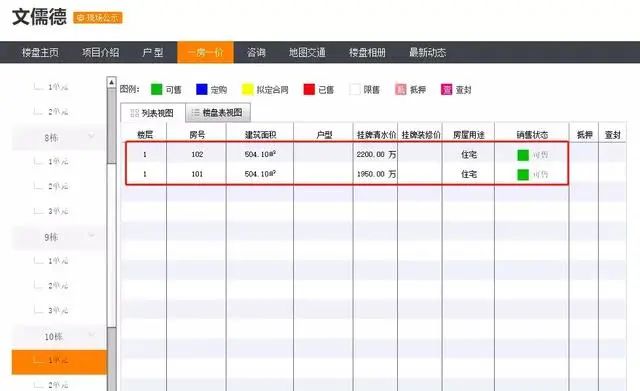Click the white 限售 legend swatch

point(355,89)
